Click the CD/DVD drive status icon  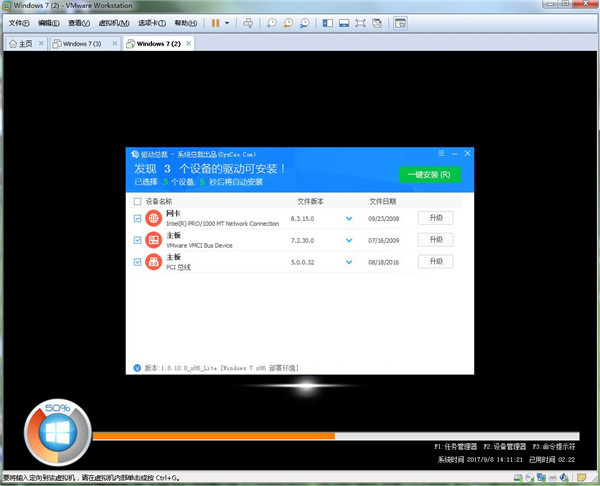[530, 478]
